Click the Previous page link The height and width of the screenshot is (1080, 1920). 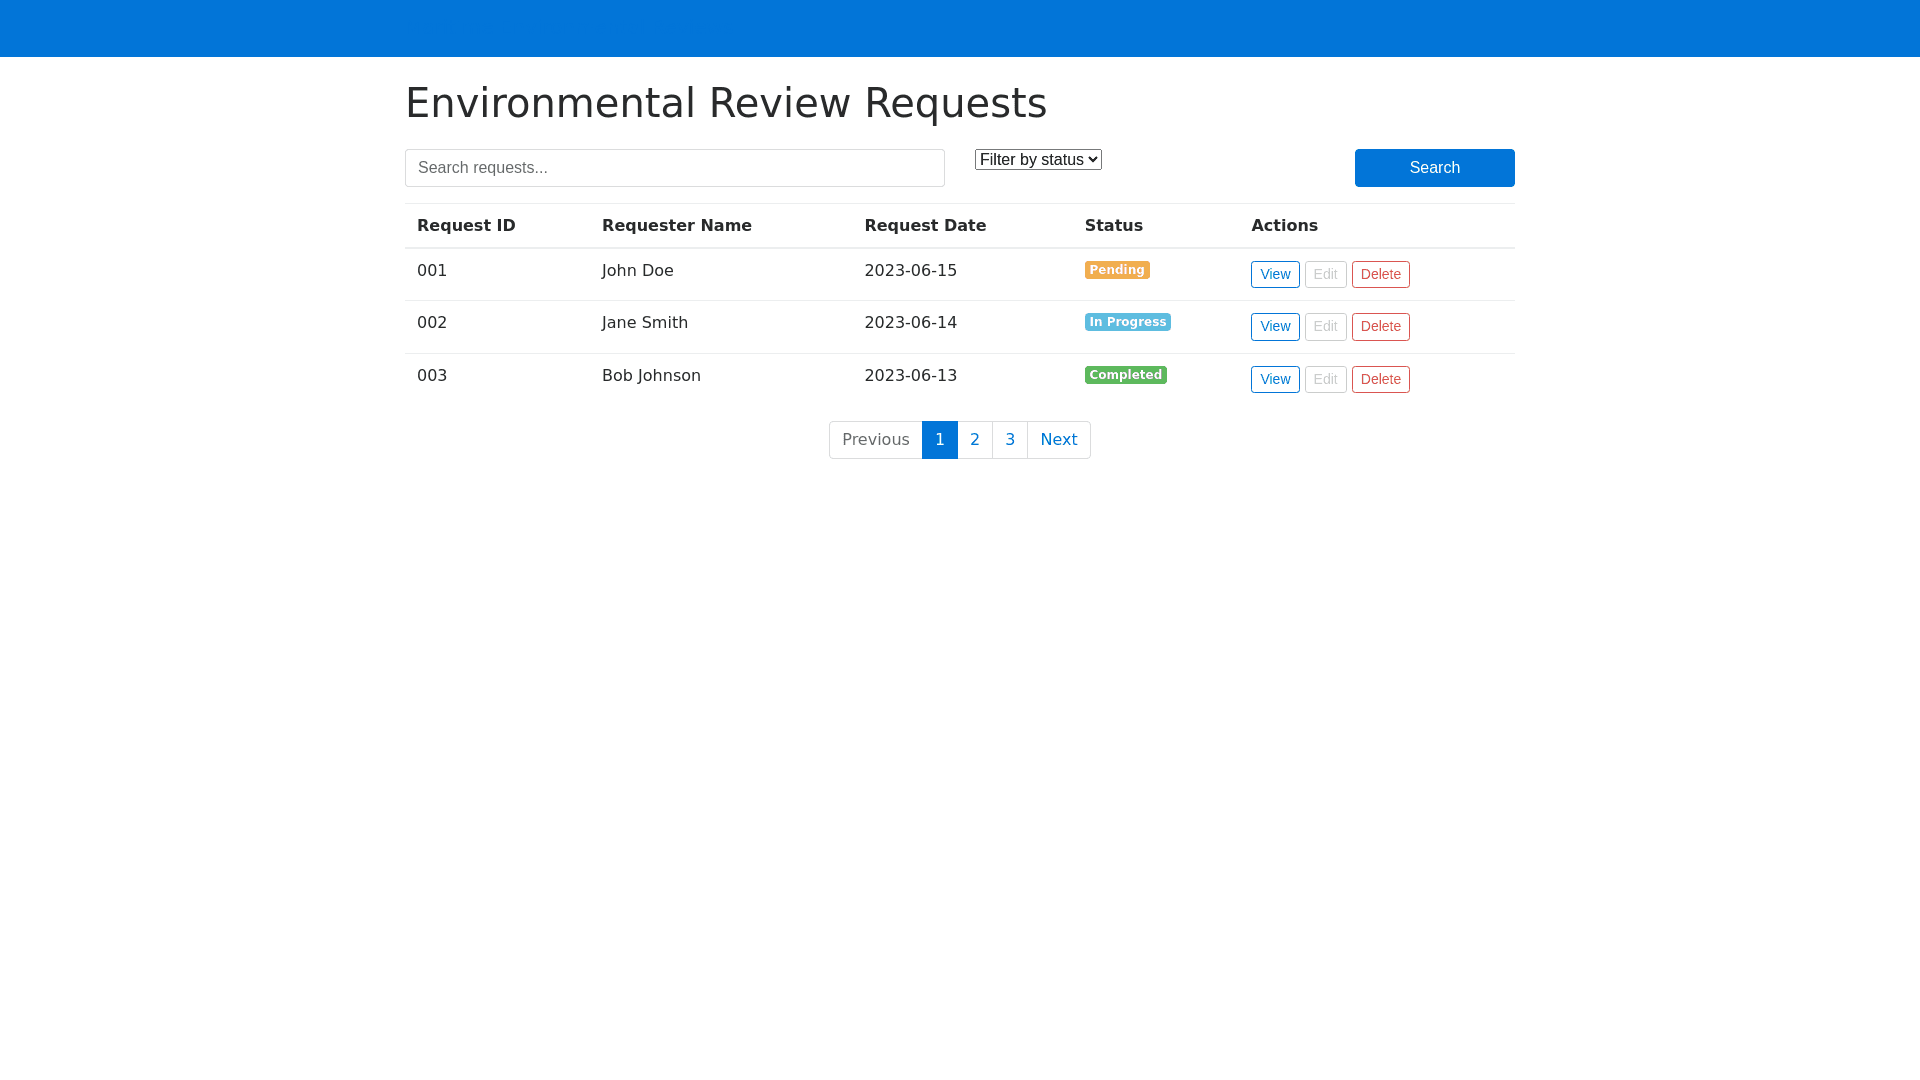pyautogui.click(x=875, y=440)
